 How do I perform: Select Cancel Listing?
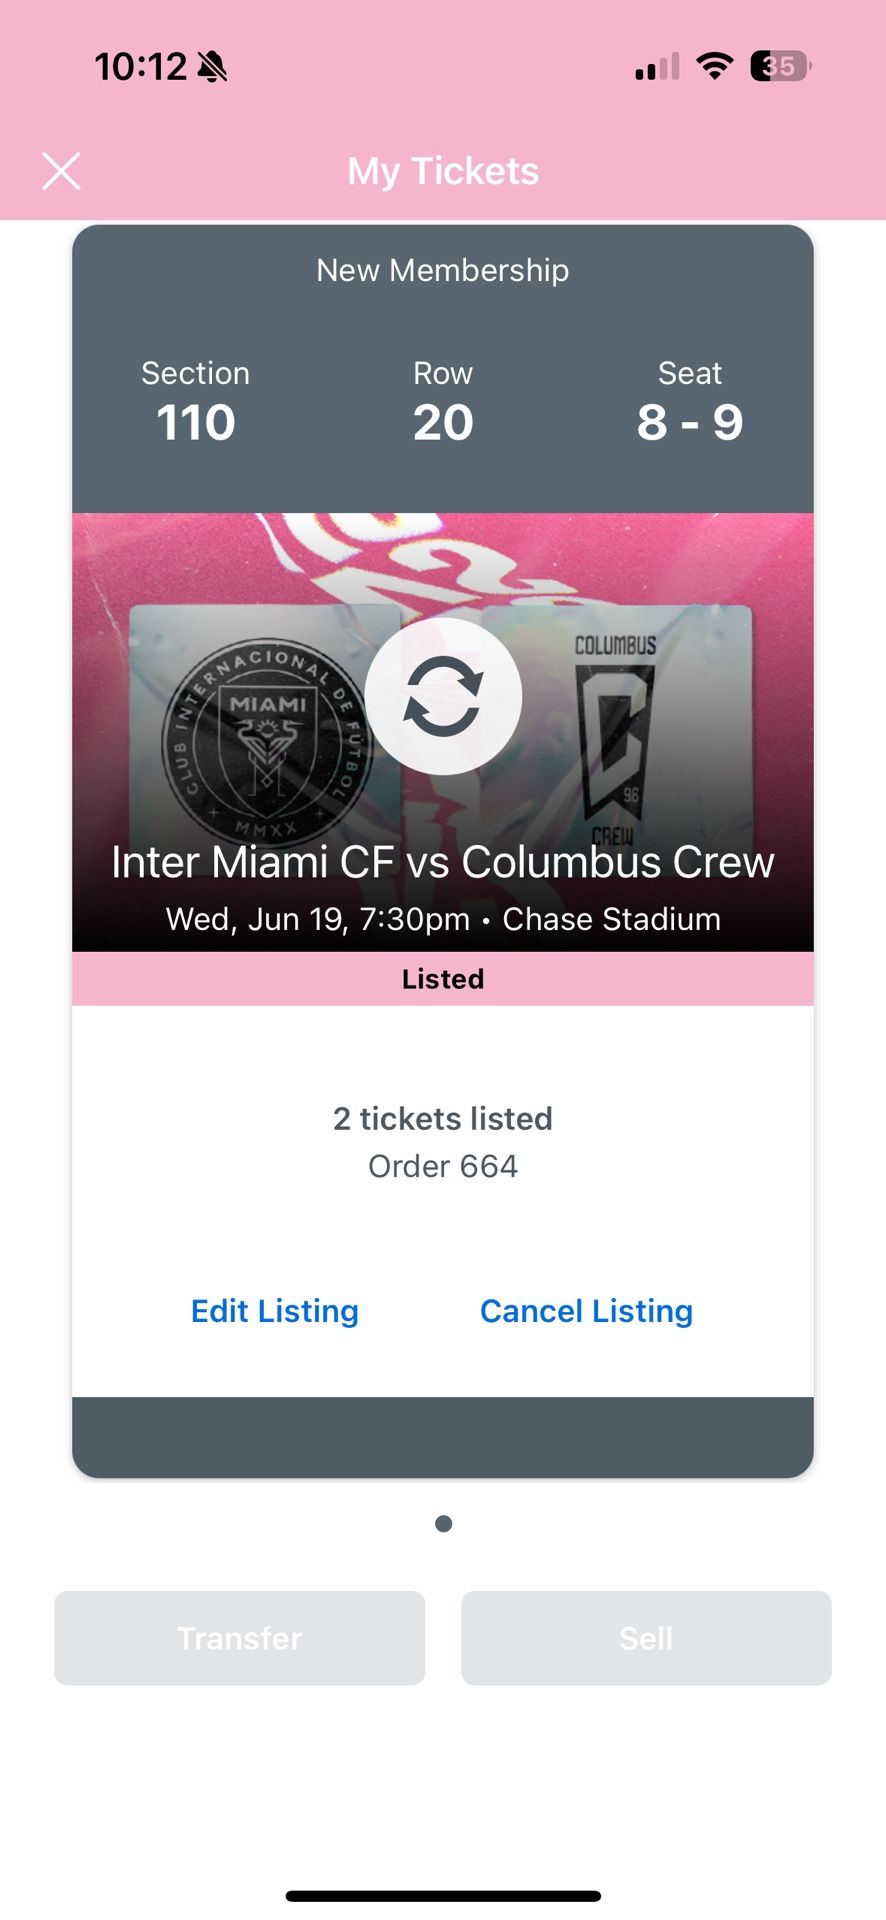[586, 1311]
